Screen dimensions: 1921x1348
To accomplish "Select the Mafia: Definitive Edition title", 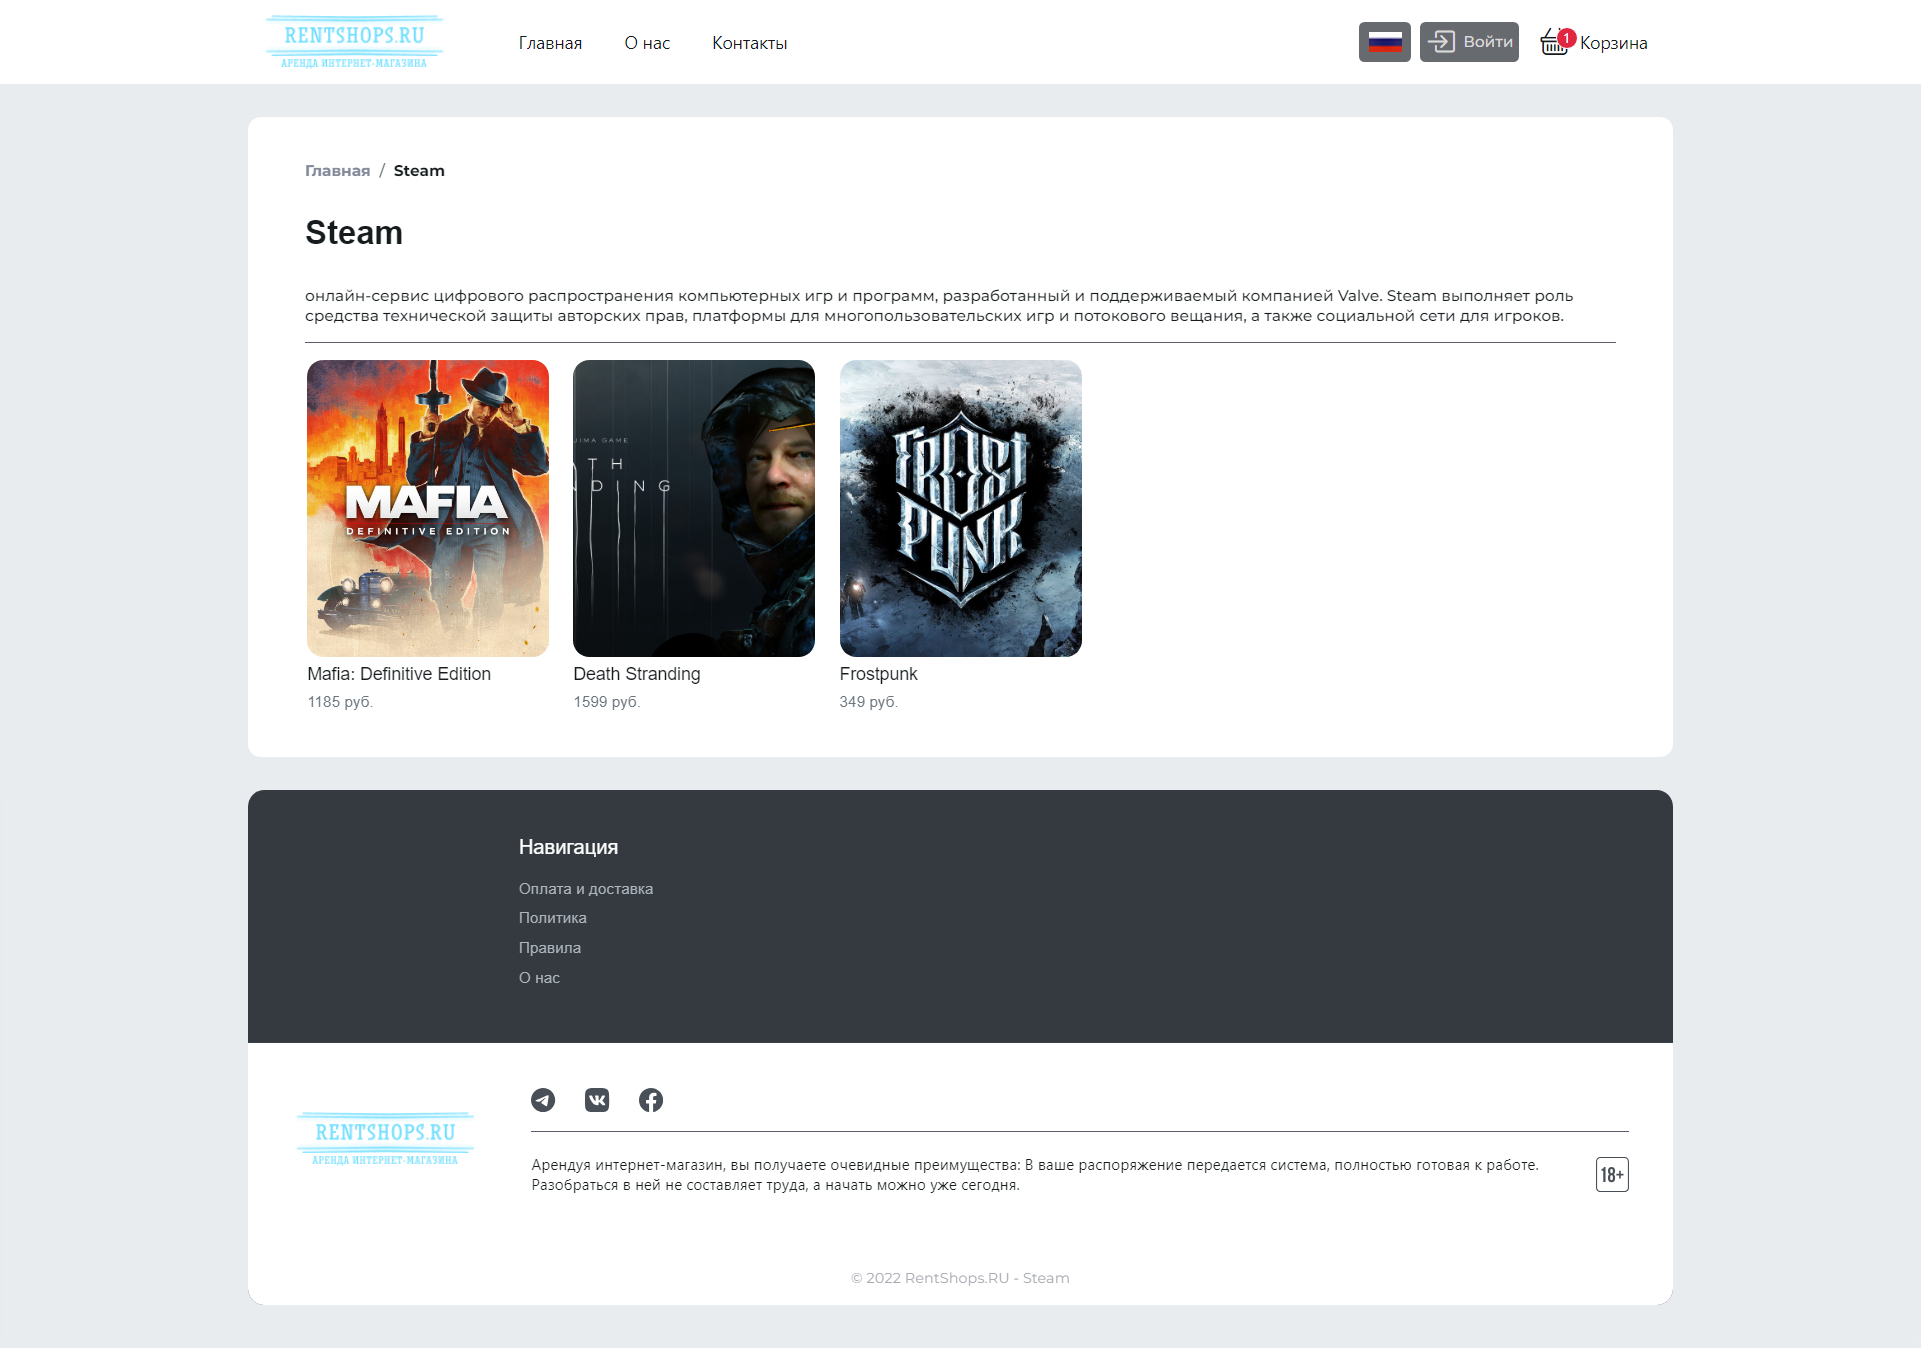I will point(399,674).
